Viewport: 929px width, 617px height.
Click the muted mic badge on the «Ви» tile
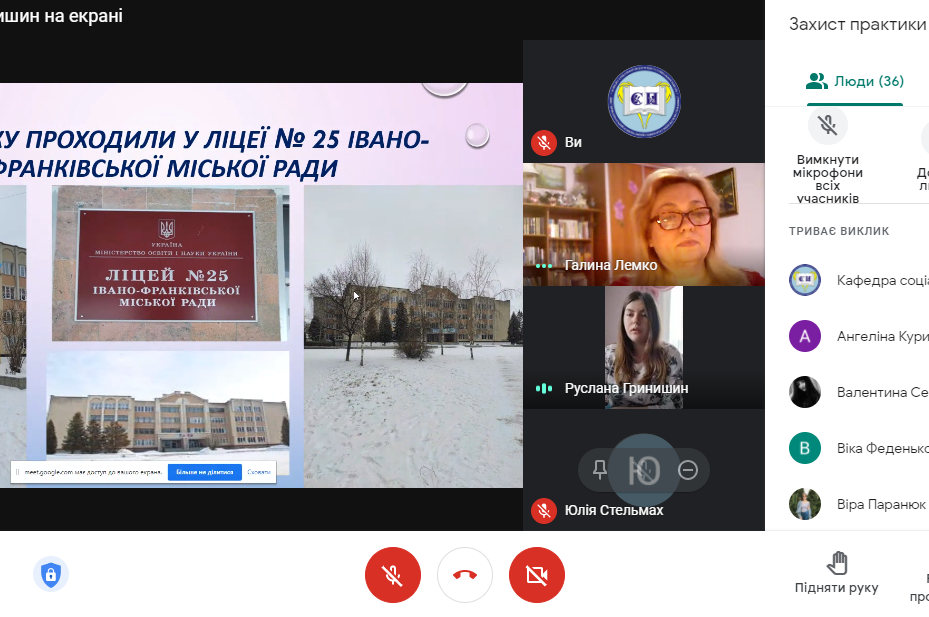pyautogui.click(x=544, y=142)
